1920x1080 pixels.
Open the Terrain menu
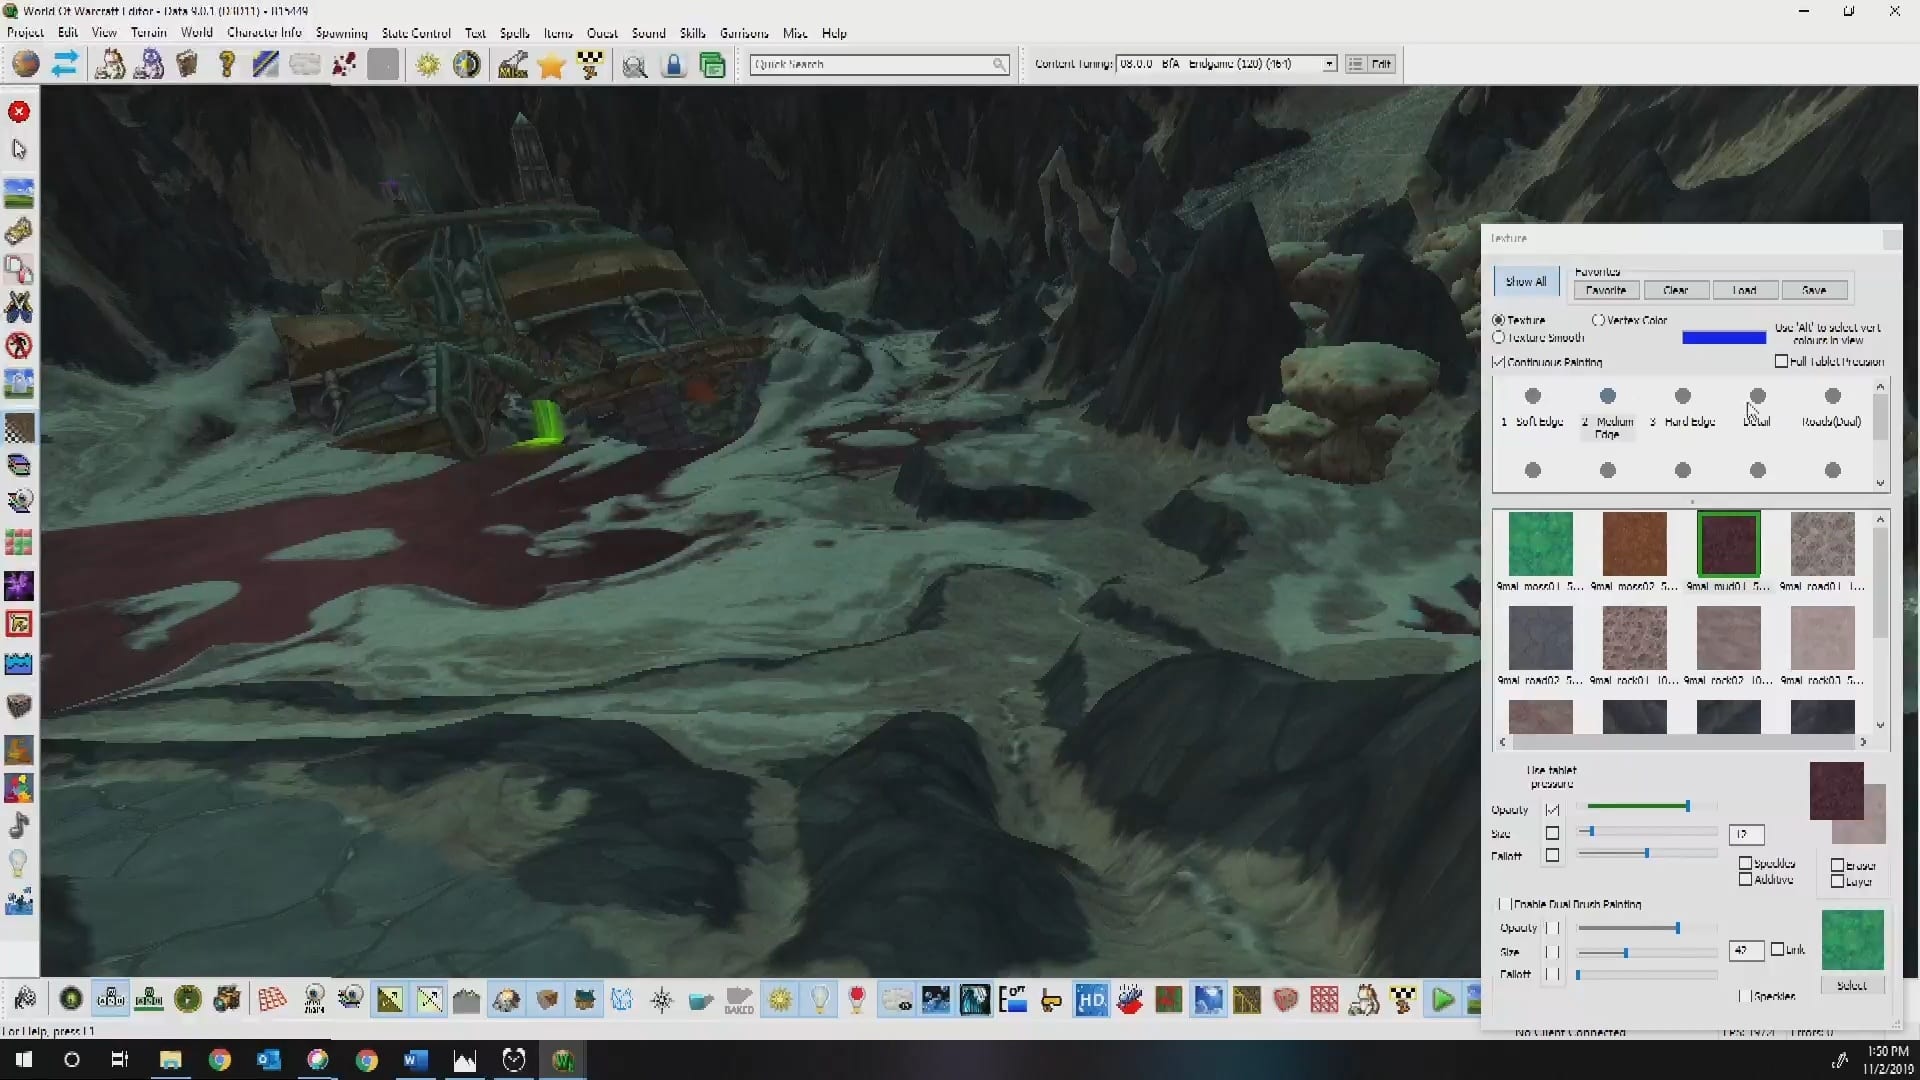tap(148, 33)
